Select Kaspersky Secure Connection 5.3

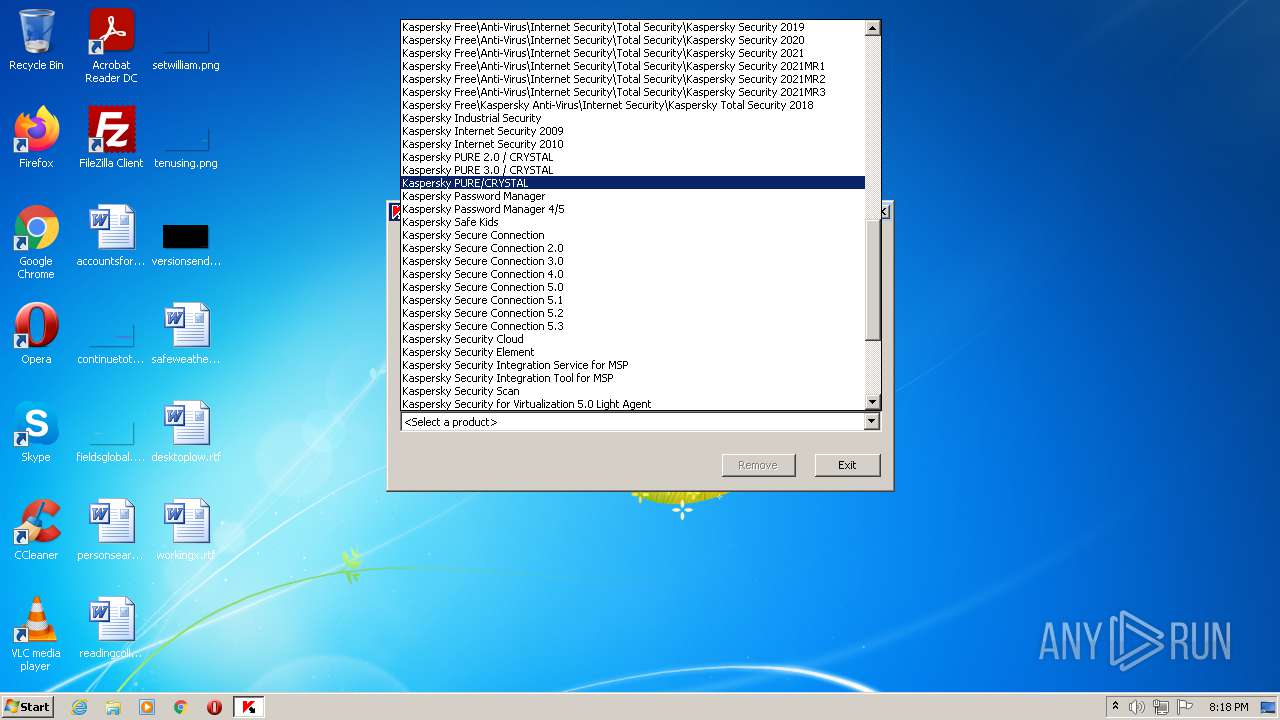click(633, 326)
